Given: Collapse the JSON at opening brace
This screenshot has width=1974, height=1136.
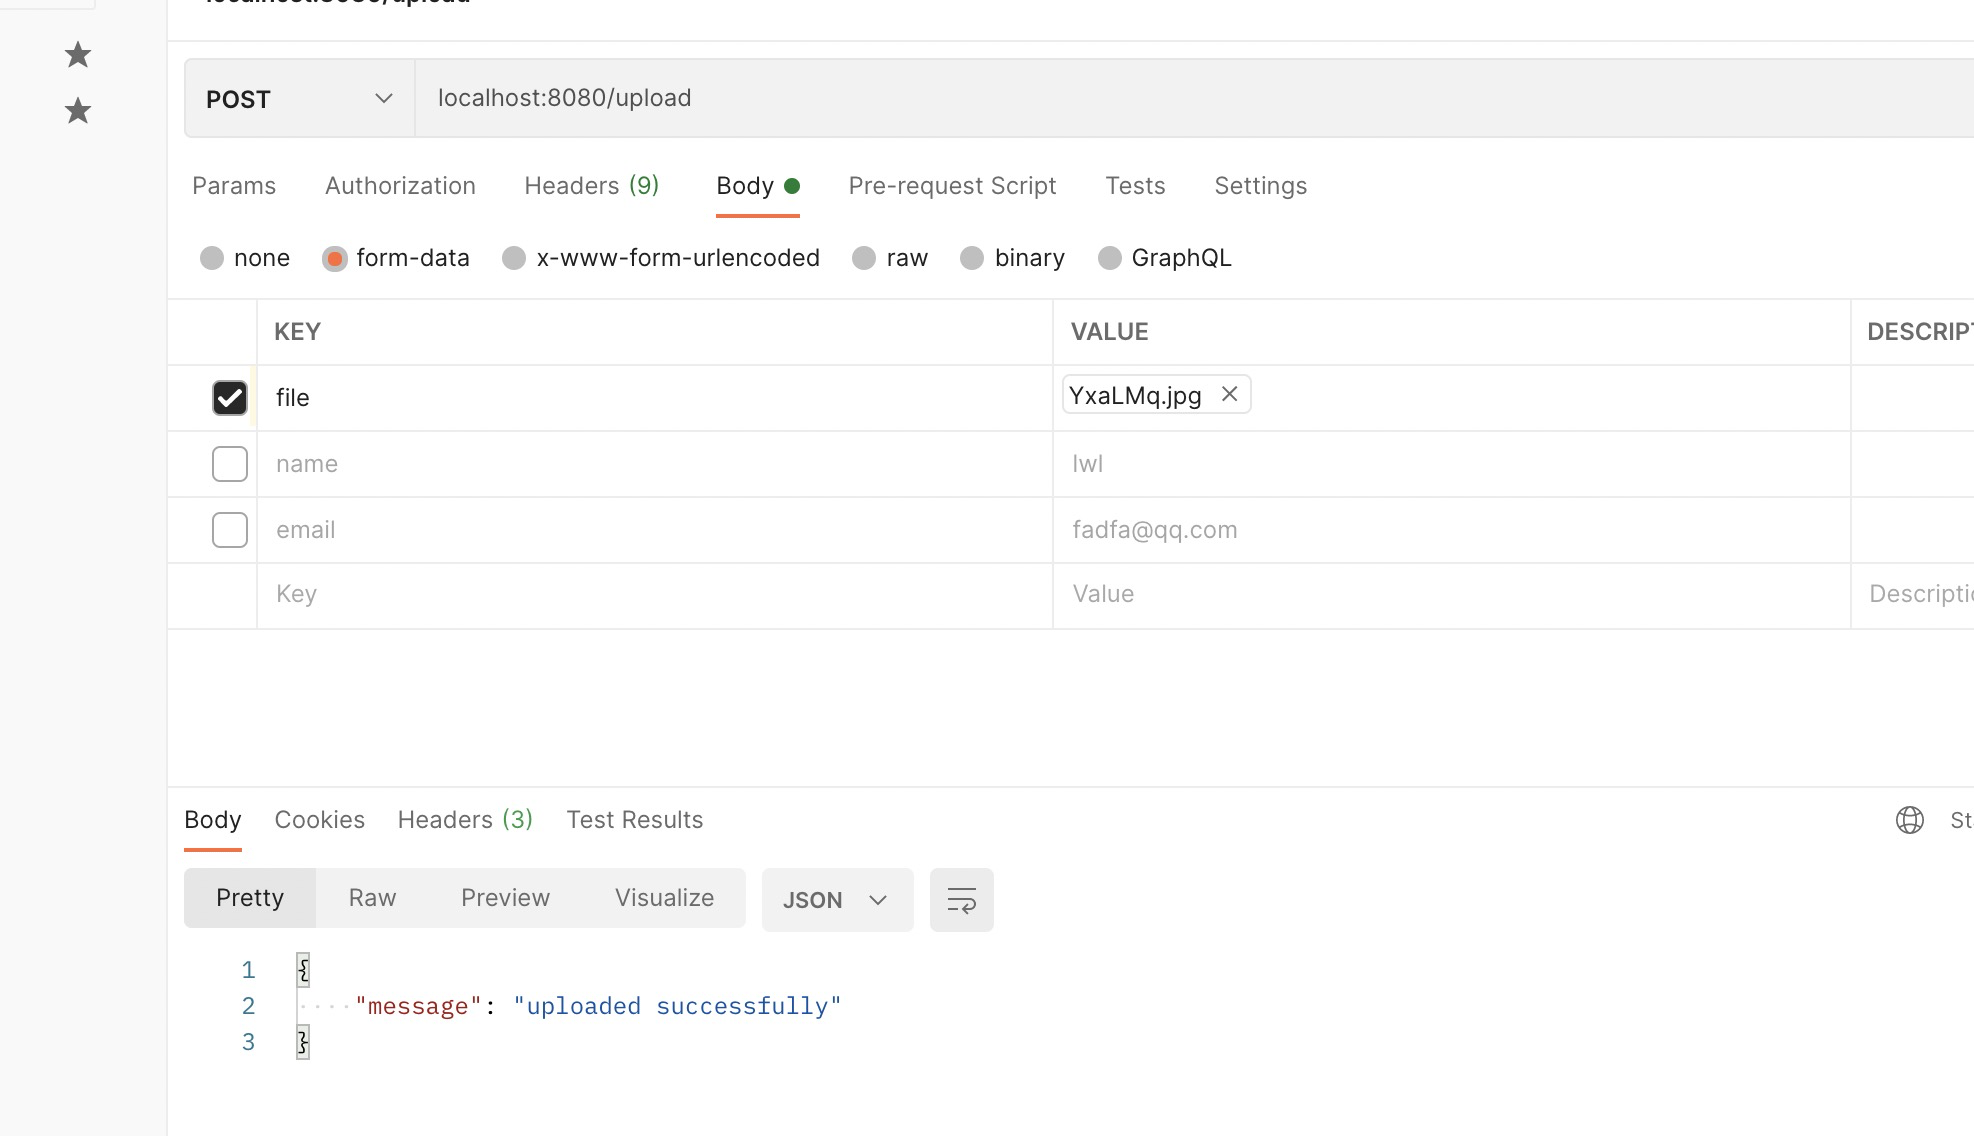Looking at the screenshot, I should [303, 970].
